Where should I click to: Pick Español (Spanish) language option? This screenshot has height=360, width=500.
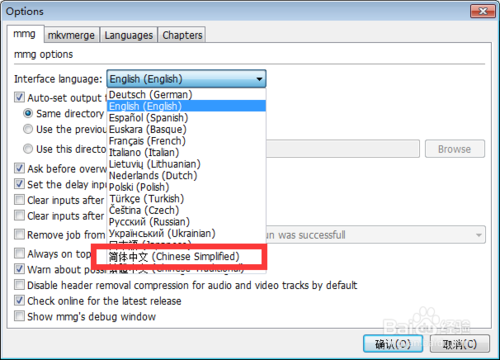(x=186, y=118)
